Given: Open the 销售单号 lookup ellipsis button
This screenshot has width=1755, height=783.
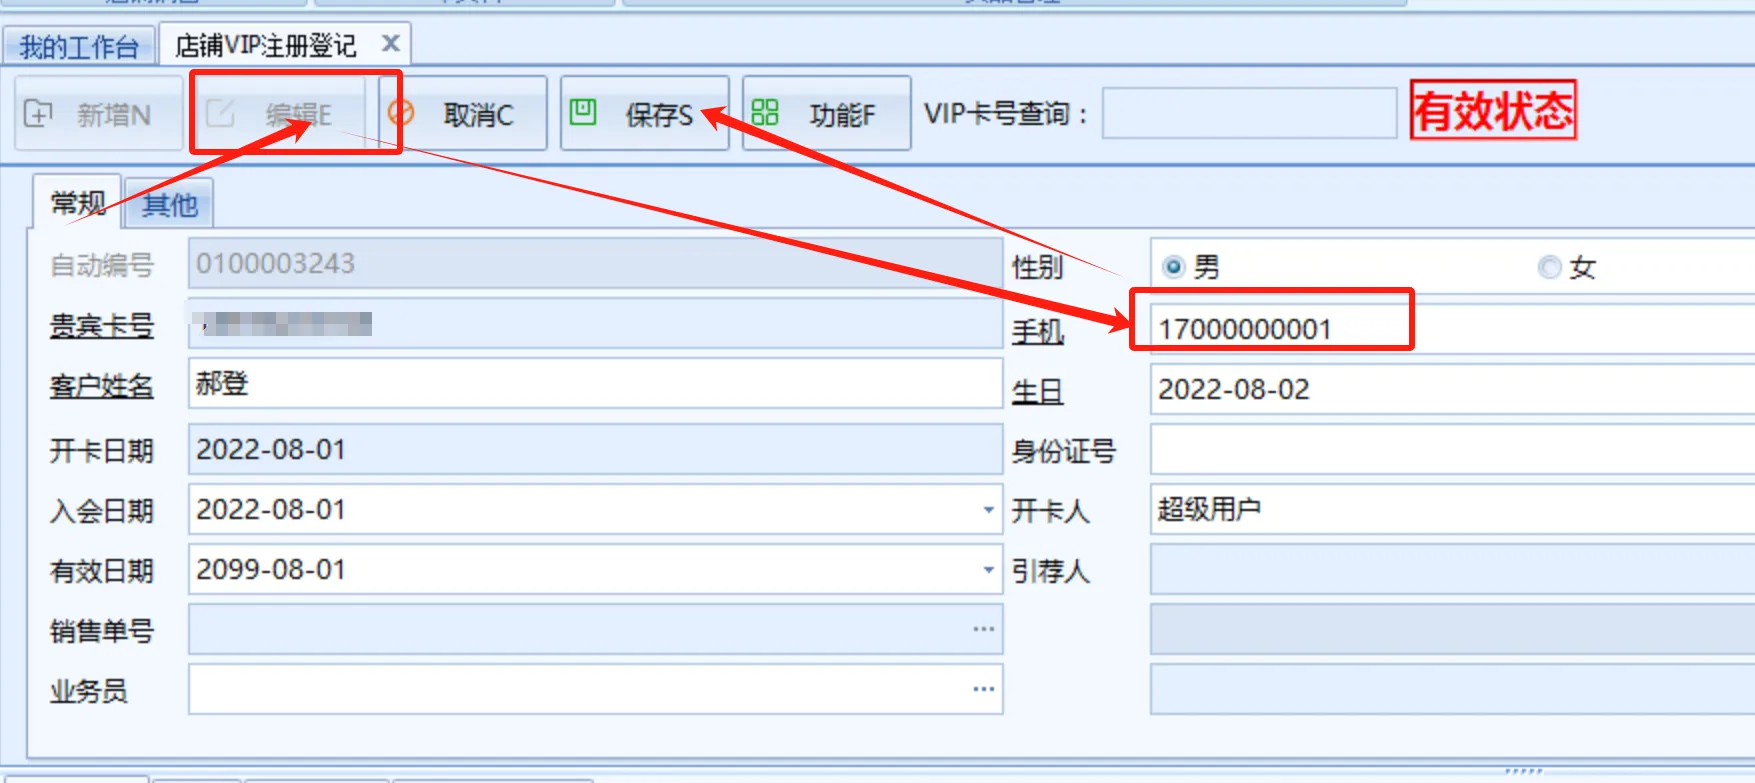Looking at the screenshot, I should (x=983, y=630).
